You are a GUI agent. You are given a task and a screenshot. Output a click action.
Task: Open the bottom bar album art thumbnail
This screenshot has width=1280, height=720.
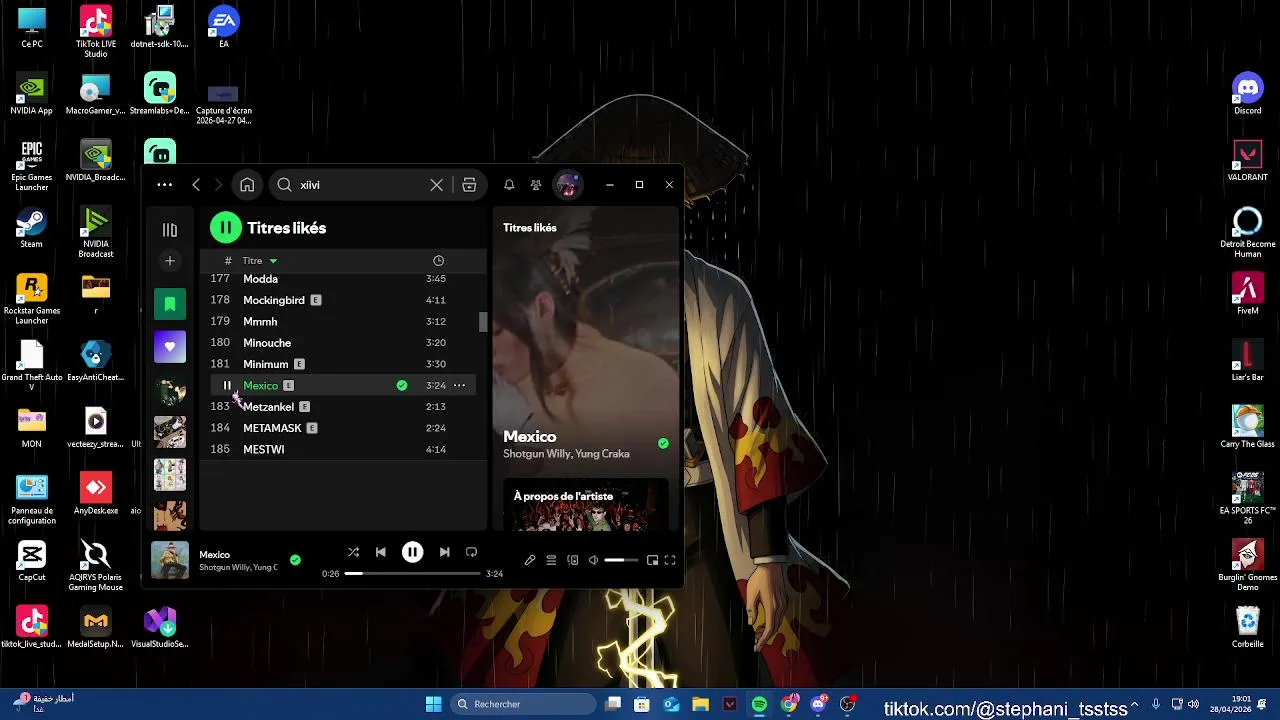(170, 560)
